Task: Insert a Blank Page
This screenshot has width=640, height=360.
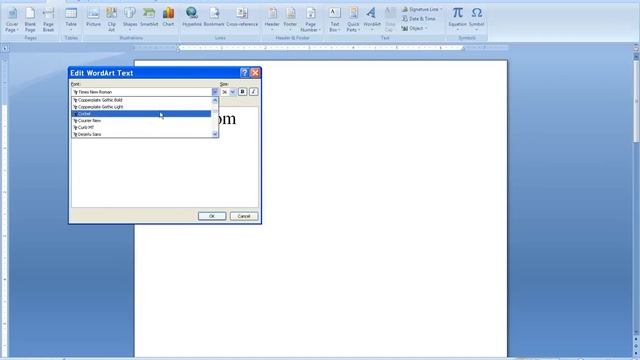Action: (x=30, y=20)
